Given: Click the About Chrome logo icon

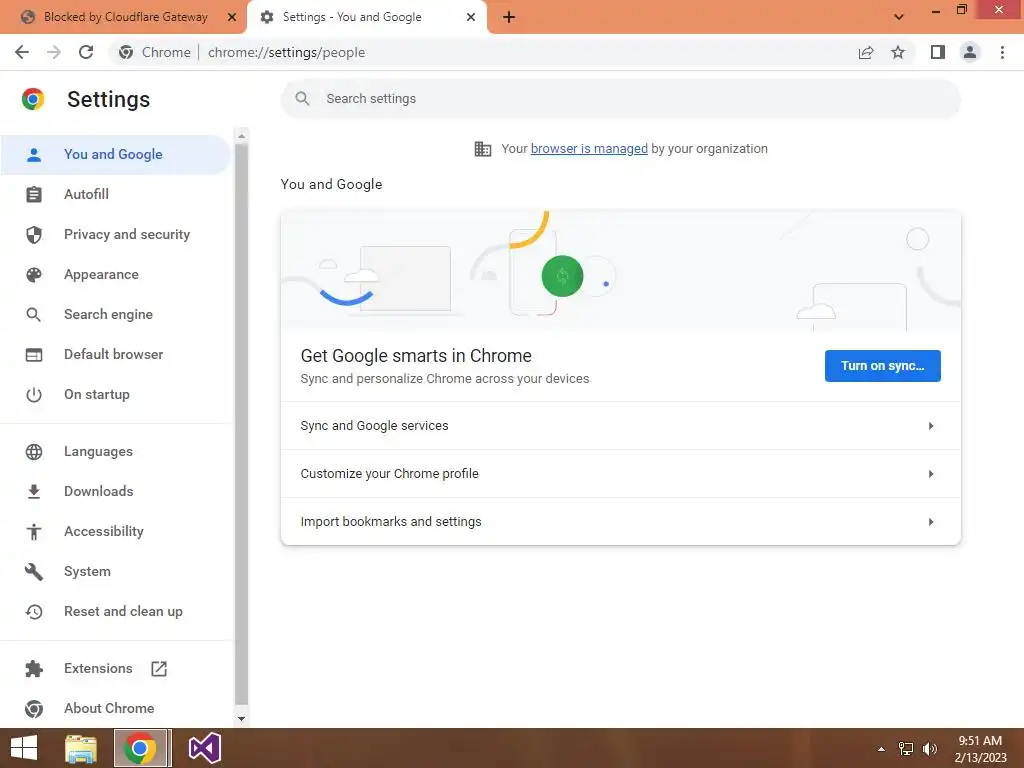Looking at the screenshot, I should point(34,709).
